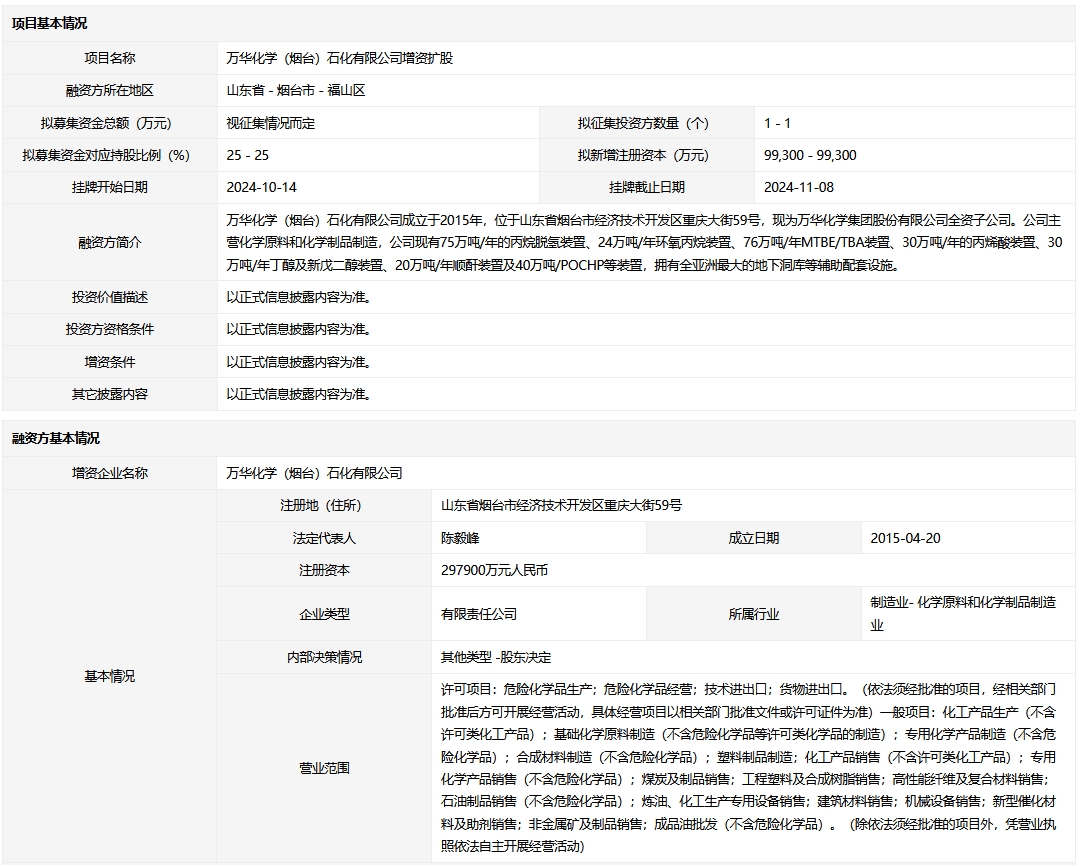Image resolution: width=1080 pixels, height=865 pixels.
Task: Select the 注册资本 label
Action: point(324,570)
